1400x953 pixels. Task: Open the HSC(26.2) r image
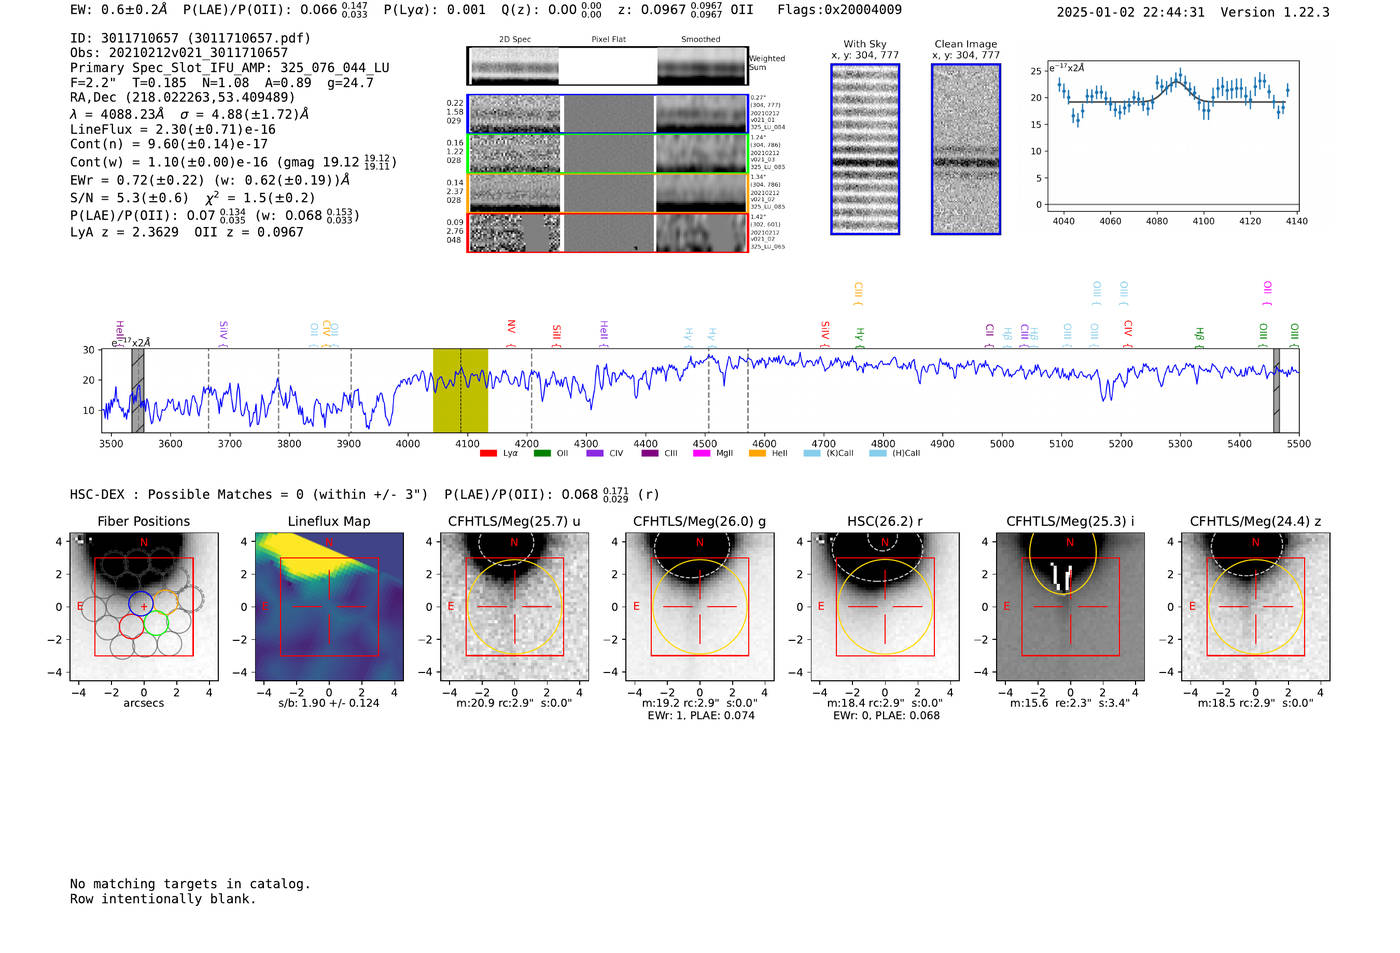point(885,606)
